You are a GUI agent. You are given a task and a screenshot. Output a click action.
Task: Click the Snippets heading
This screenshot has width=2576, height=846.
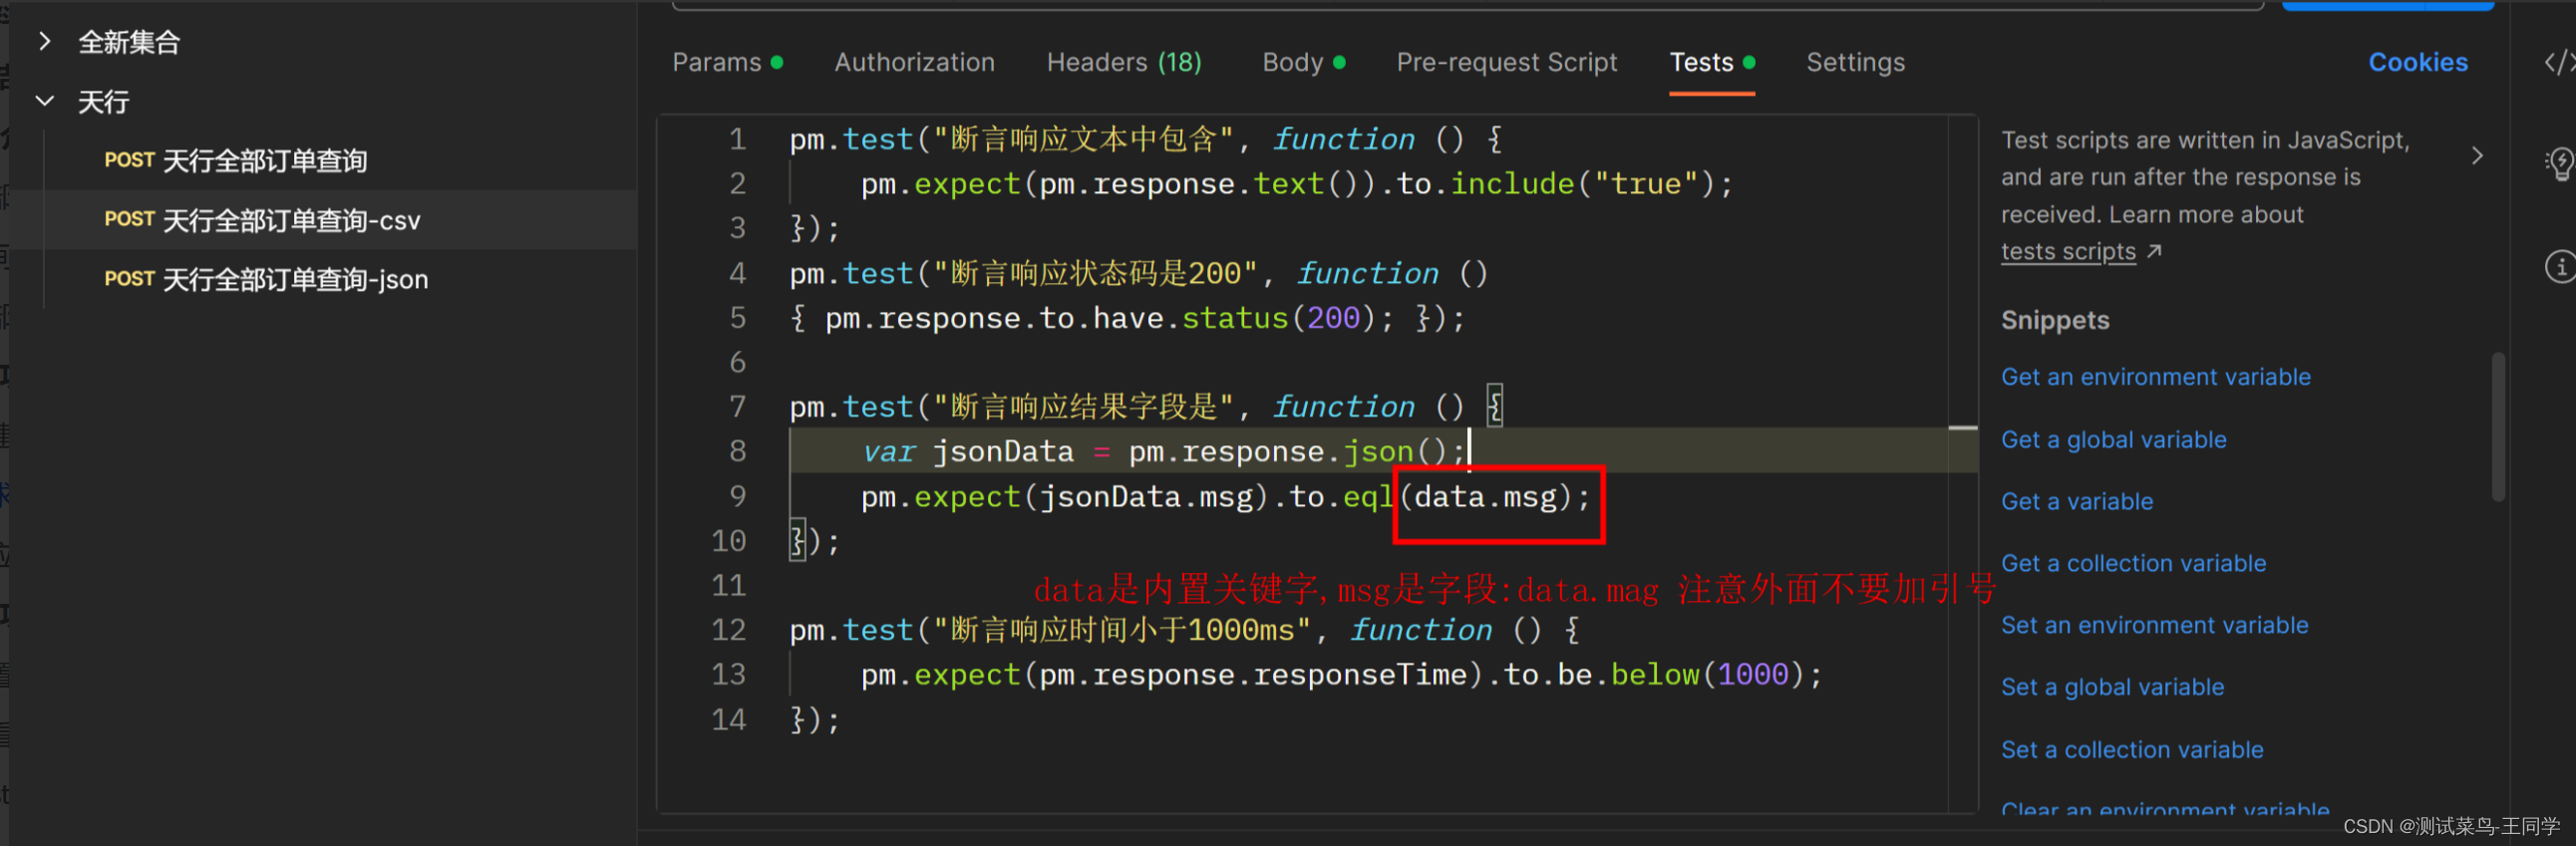pos(2055,321)
